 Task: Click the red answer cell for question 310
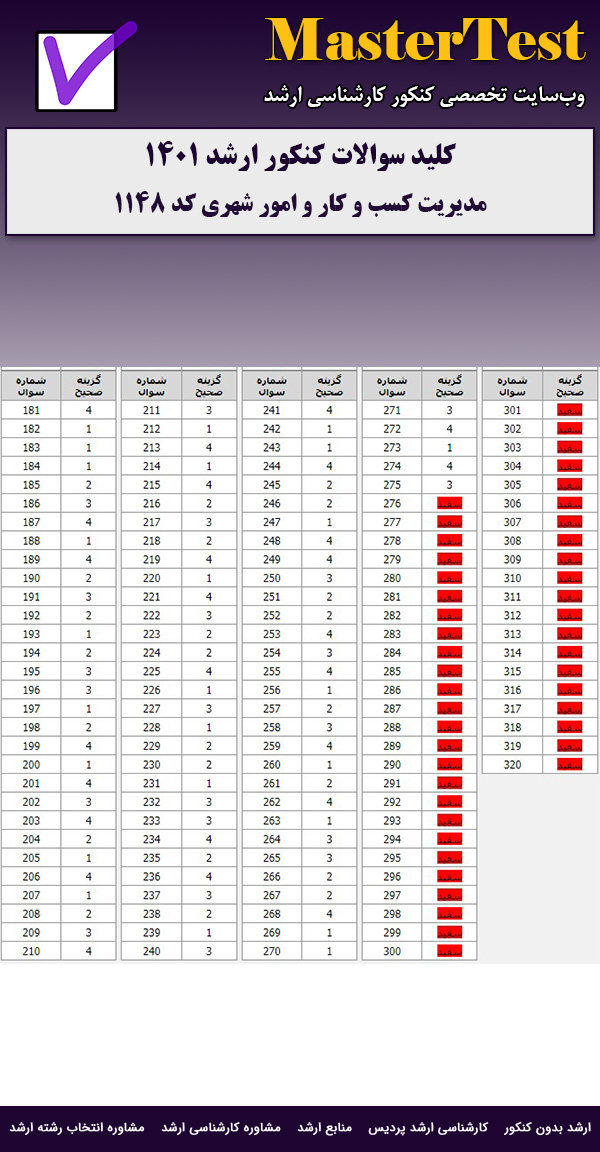[569, 578]
